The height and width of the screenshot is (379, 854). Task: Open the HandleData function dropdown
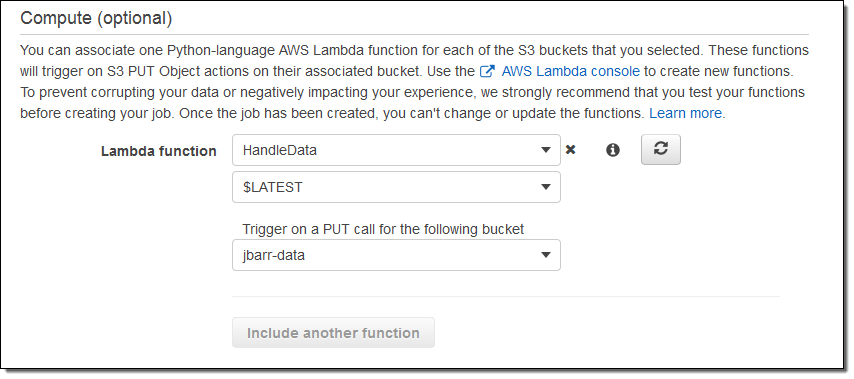[x=396, y=150]
